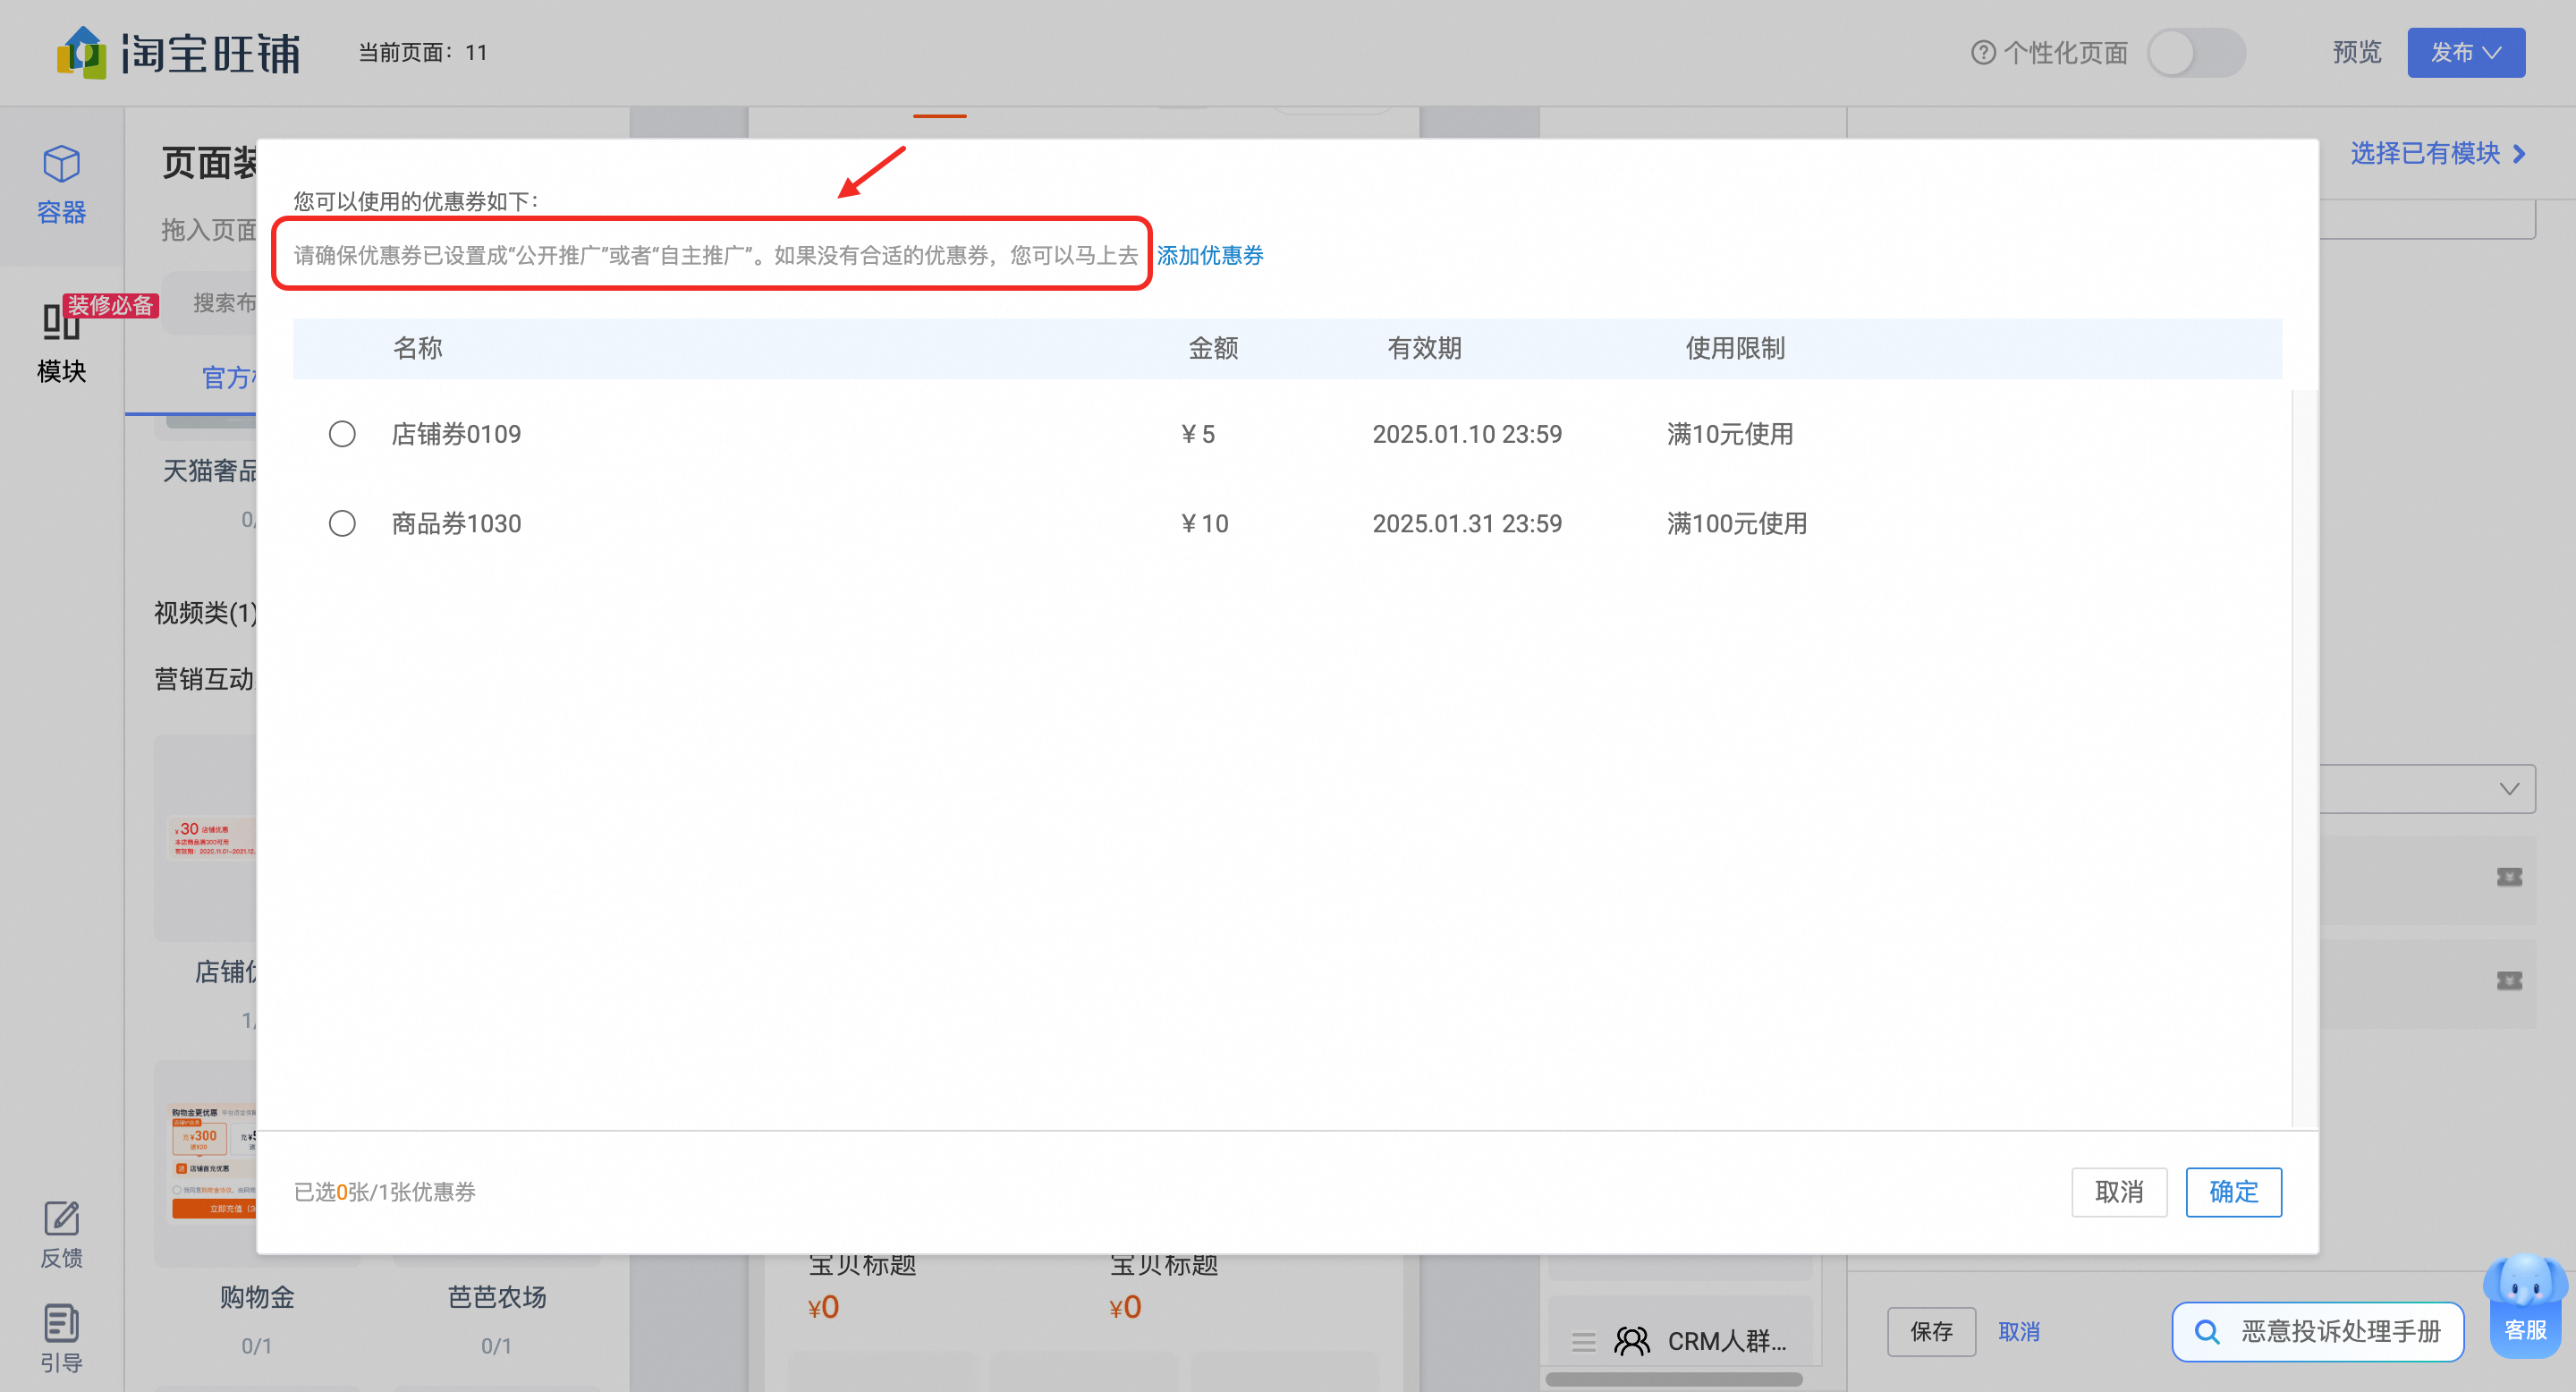Click the 保存 button in right panel
Screen dimensions: 2576x1392
tap(1931, 1331)
